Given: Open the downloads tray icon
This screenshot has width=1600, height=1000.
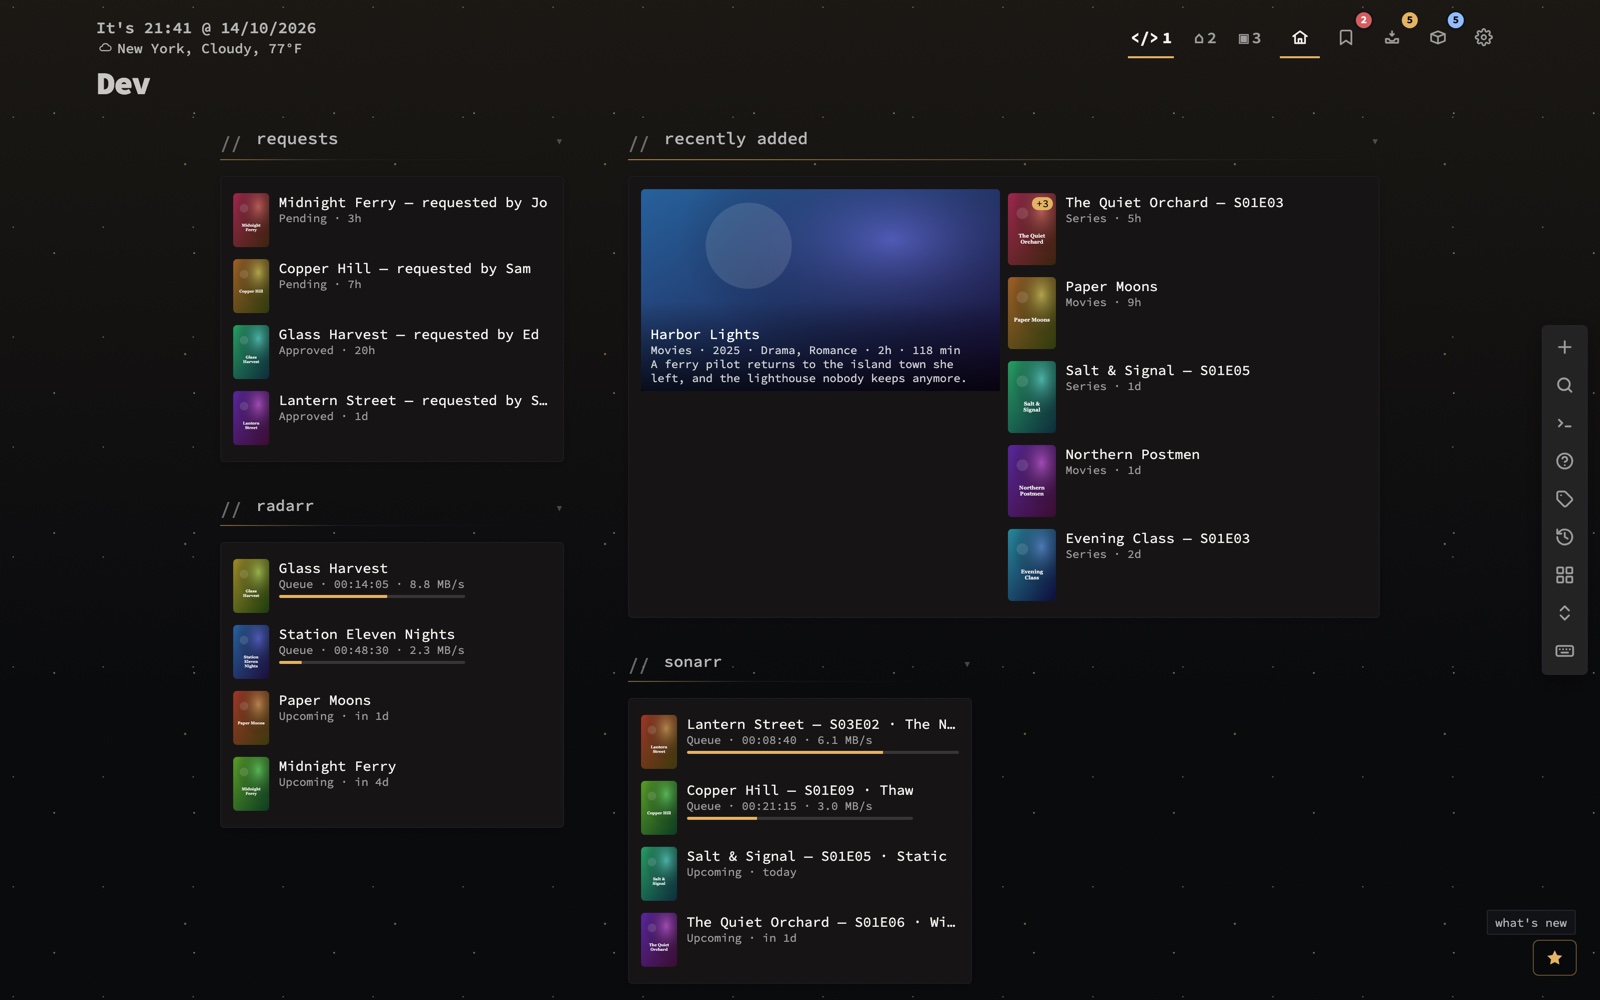Looking at the screenshot, I should tap(1391, 37).
